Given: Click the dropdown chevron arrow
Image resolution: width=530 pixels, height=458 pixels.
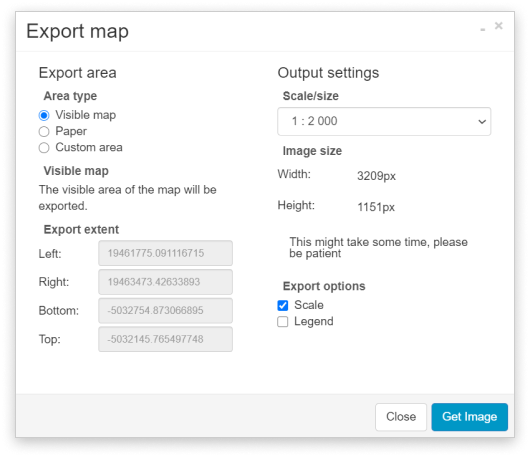Looking at the screenshot, I should (482, 121).
